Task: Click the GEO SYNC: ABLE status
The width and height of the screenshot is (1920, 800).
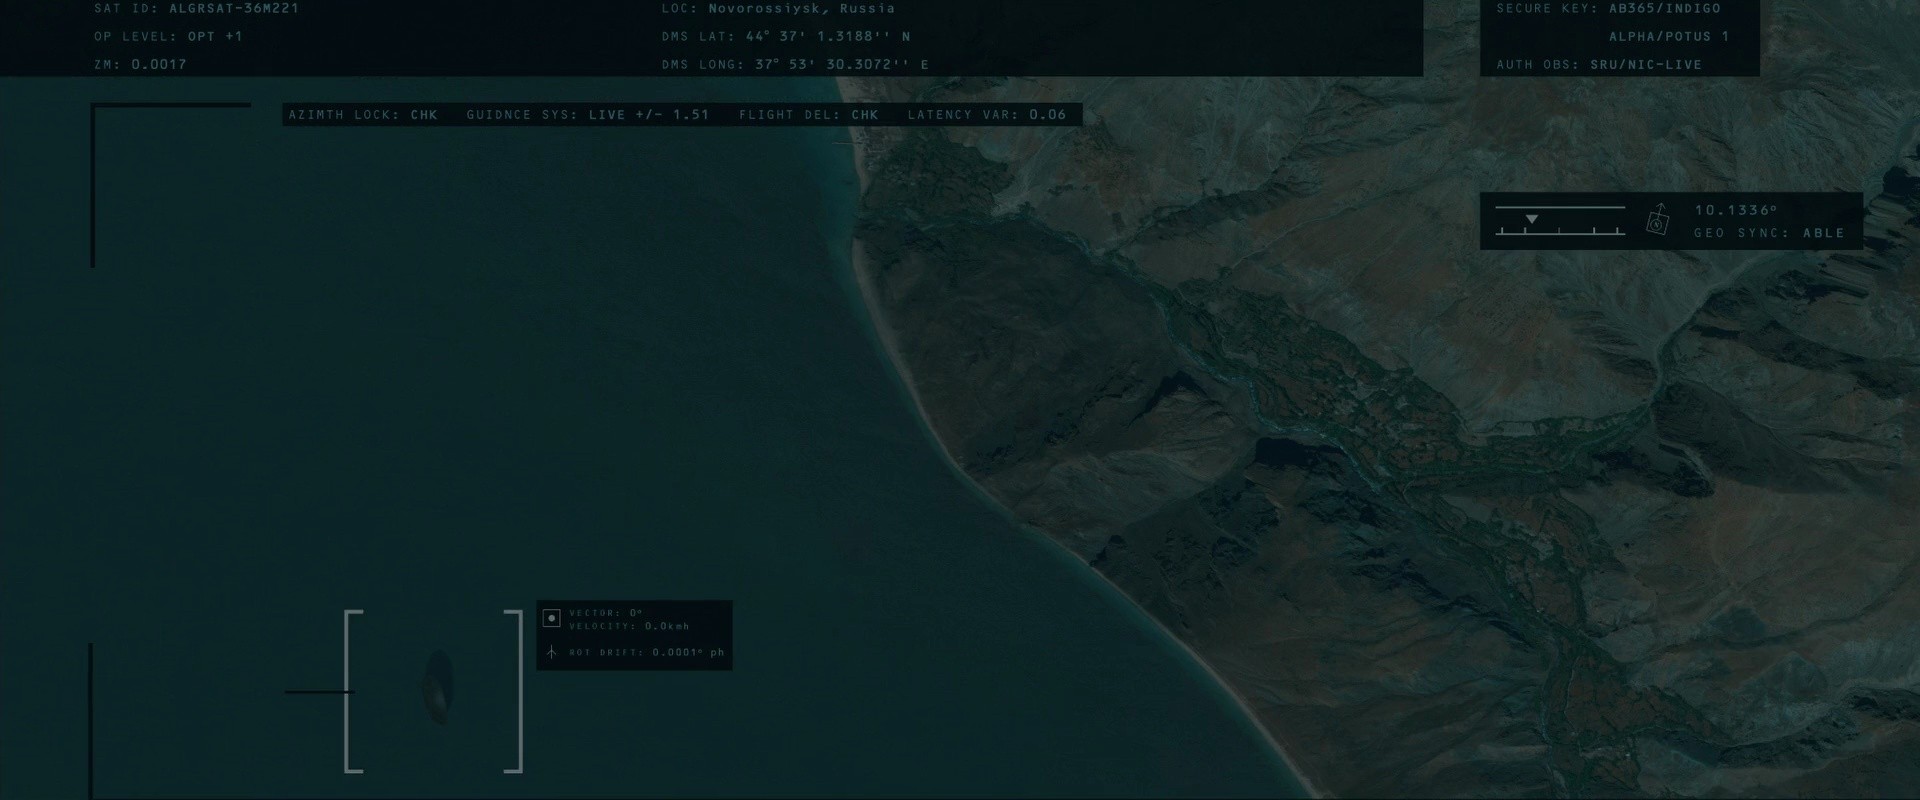Action: pos(1769,232)
